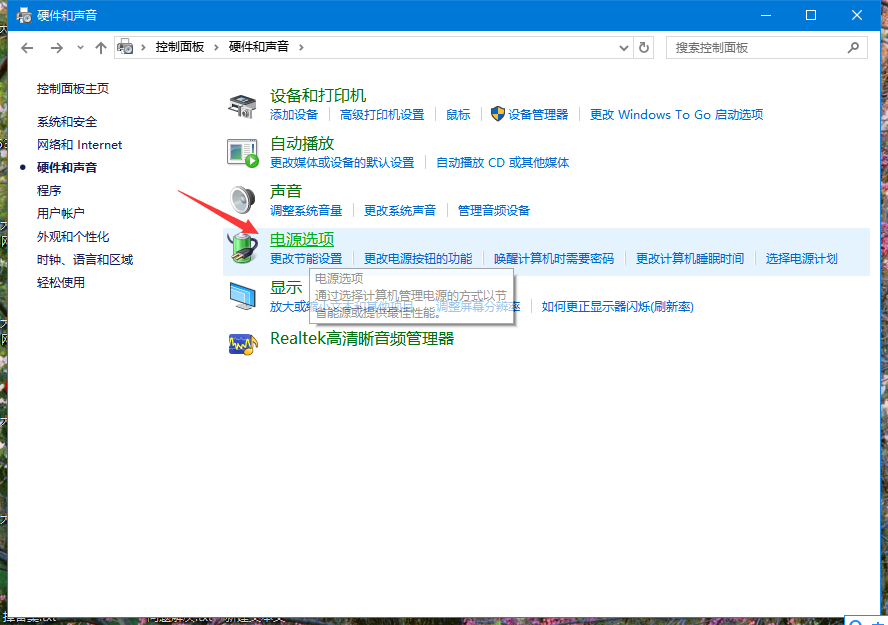
Task: Open the 设备和打印机 heading
Action: click(x=318, y=95)
